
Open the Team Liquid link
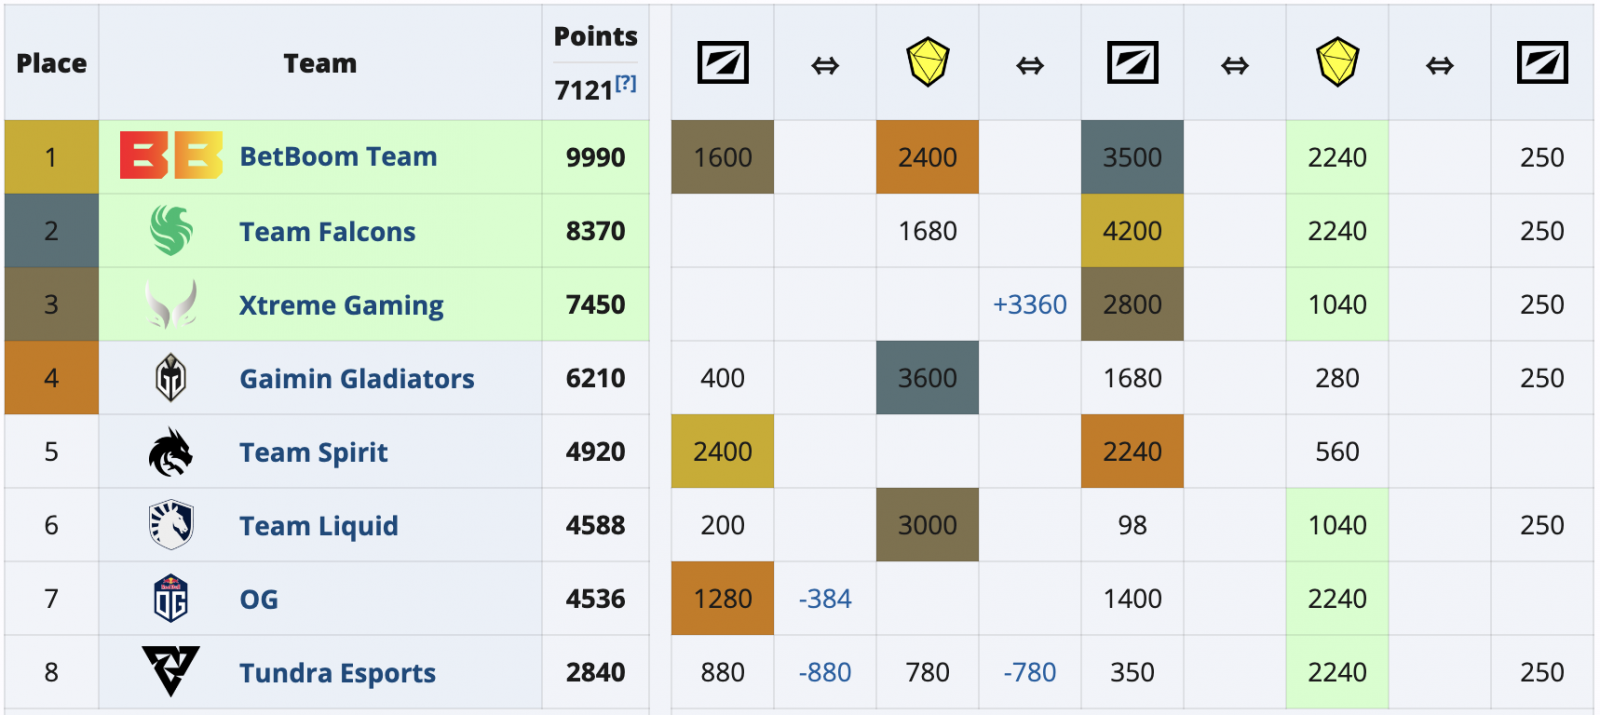pyautogui.click(x=318, y=526)
